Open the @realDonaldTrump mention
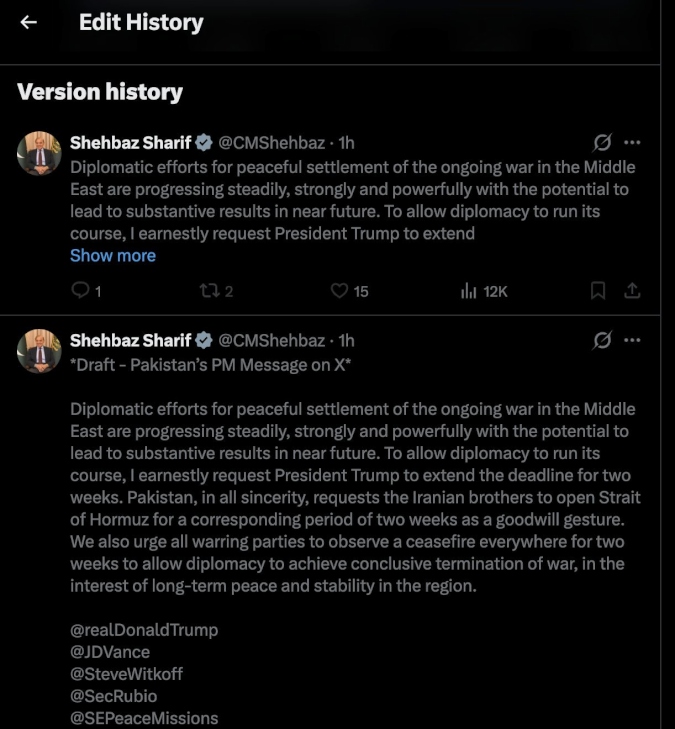 144,630
